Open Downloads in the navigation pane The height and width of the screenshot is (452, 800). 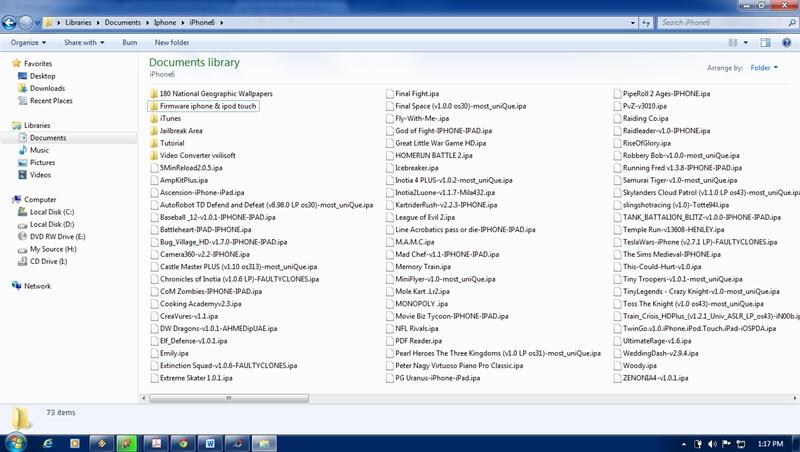[47, 88]
